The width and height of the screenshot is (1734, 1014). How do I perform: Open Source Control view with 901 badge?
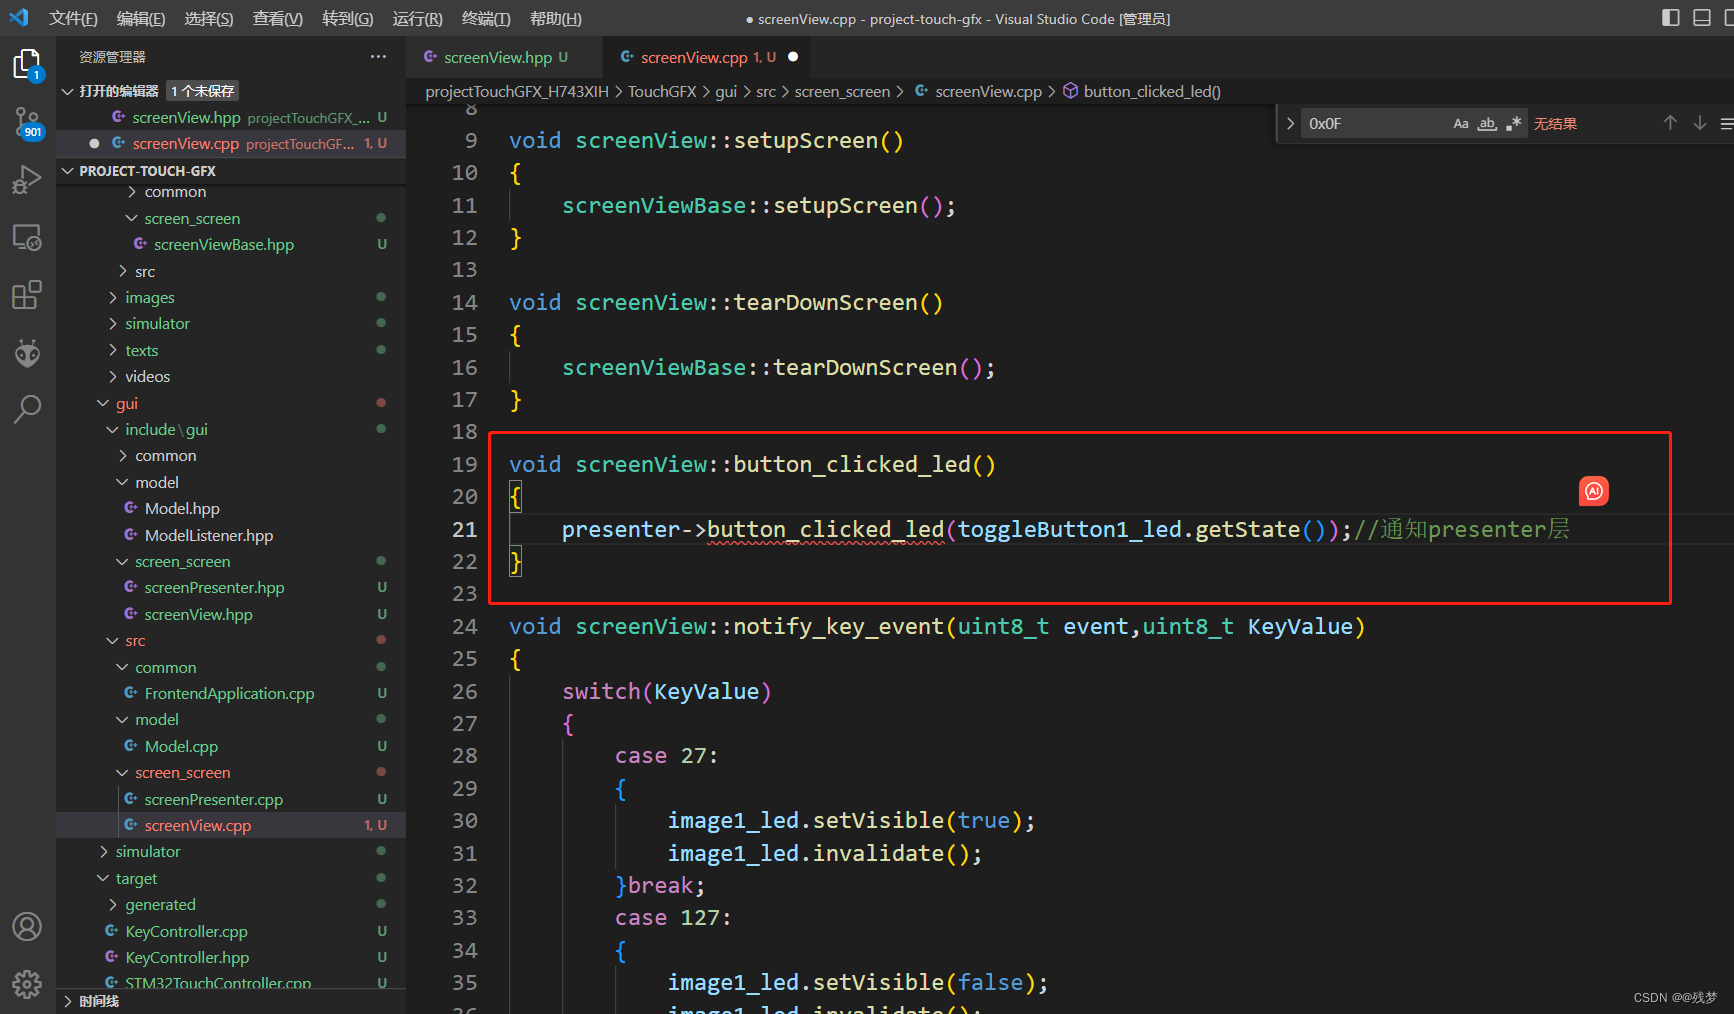point(27,123)
